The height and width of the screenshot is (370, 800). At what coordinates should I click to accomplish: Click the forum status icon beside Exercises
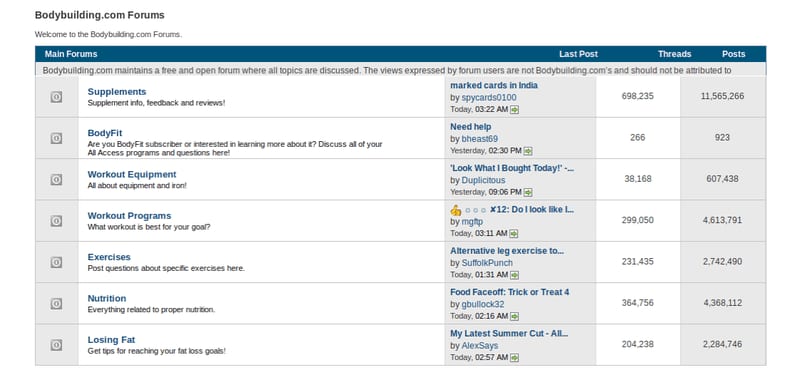coord(57,262)
